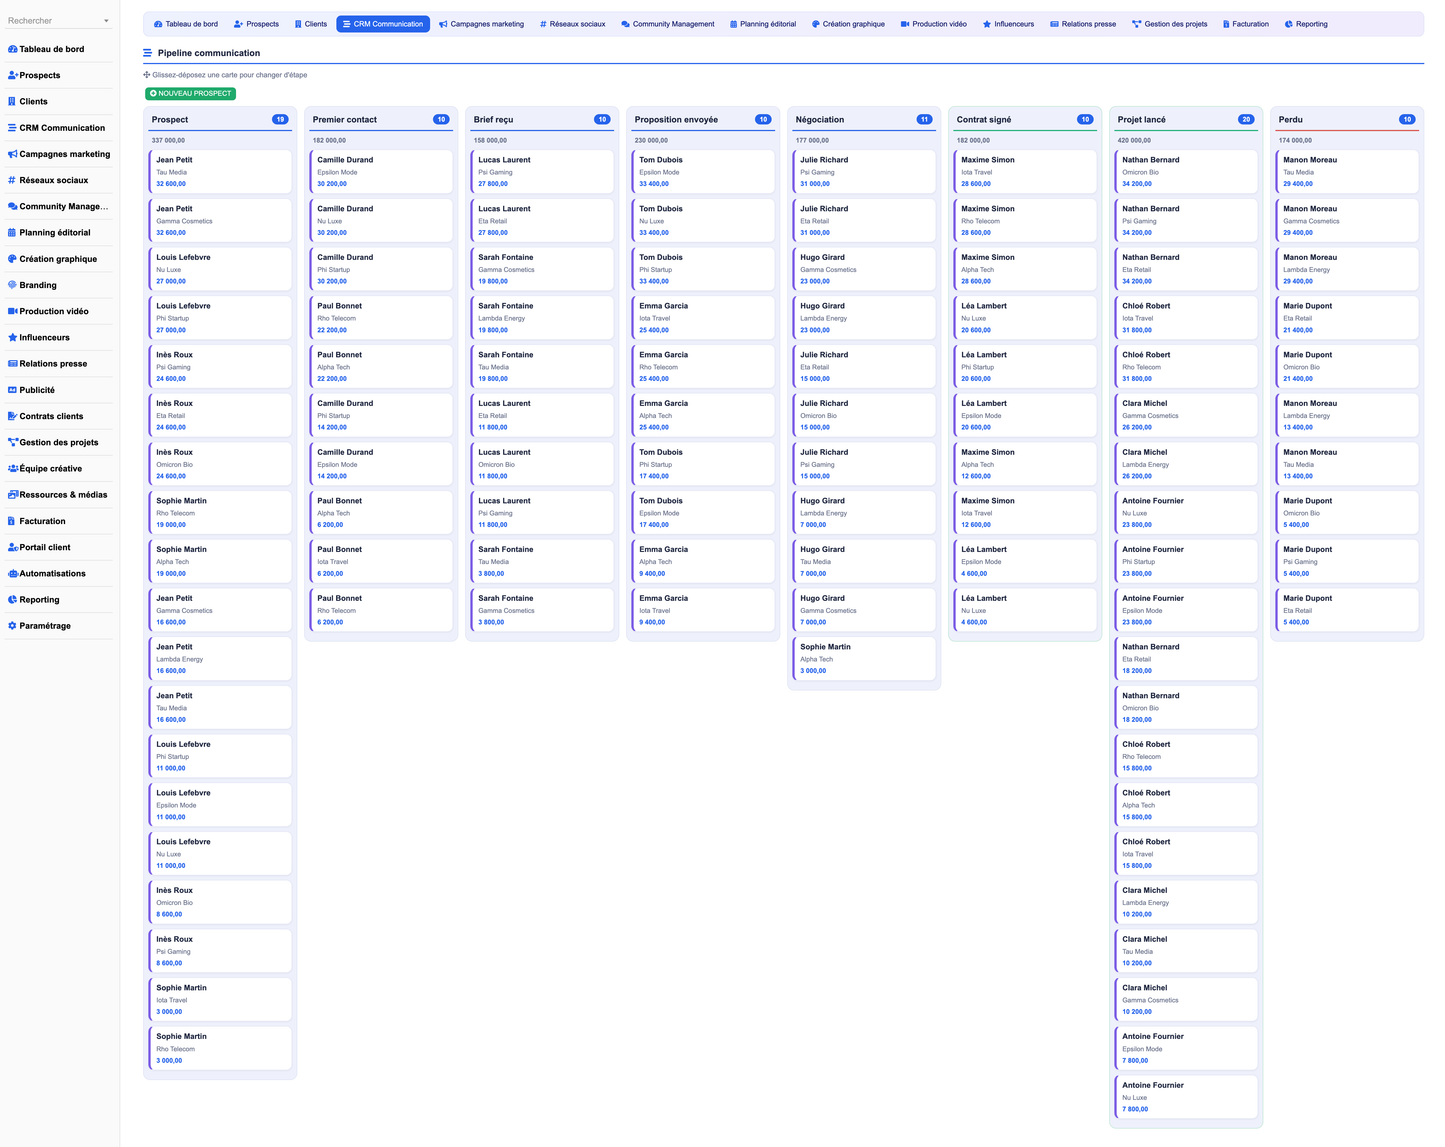Click the Portail client sidebar icon

(12, 547)
